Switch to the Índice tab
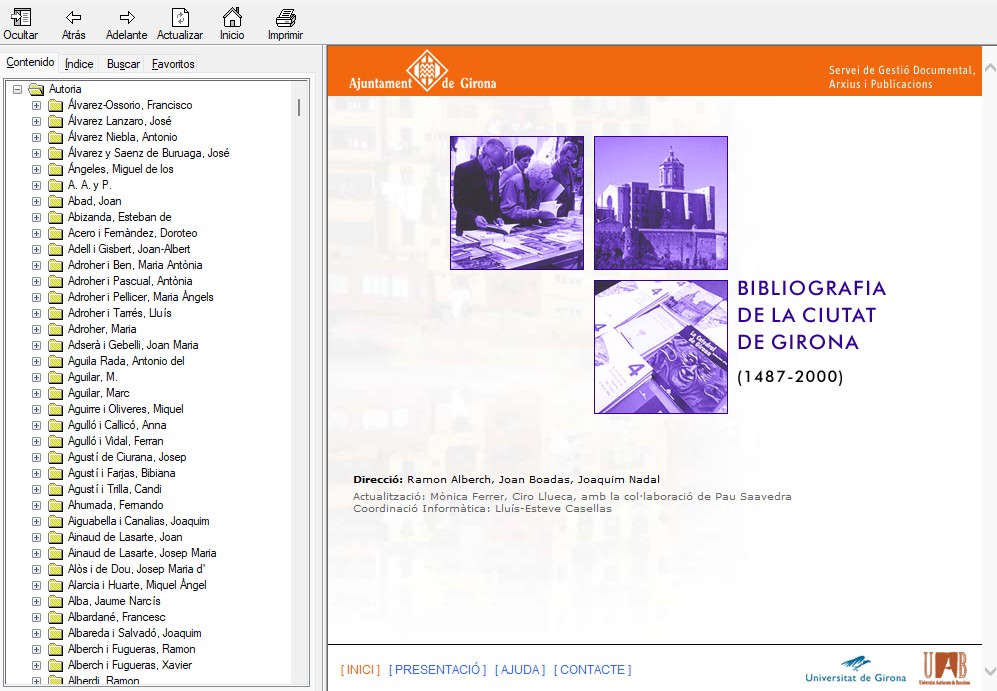Screen dimensions: 997x691 click(79, 64)
